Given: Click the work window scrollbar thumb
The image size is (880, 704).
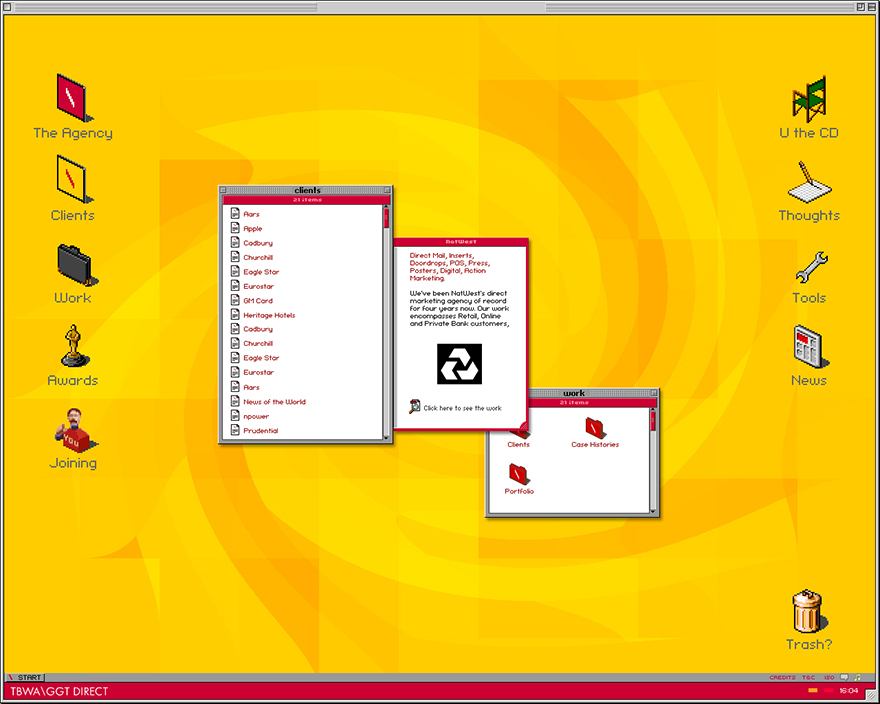Looking at the screenshot, I should pos(653,420).
